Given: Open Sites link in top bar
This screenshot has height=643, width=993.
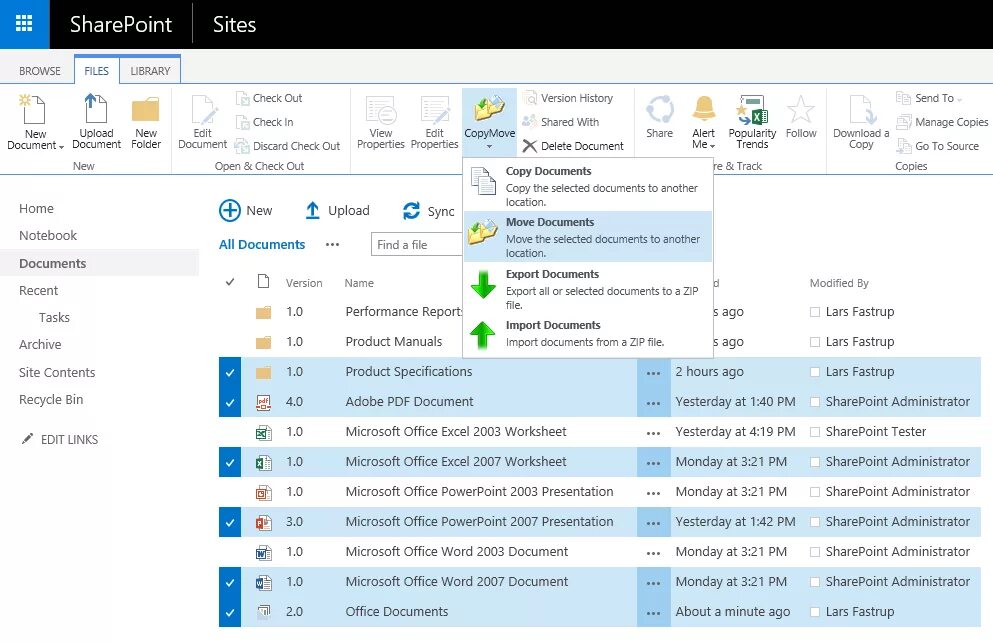Looking at the screenshot, I should coord(234,24).
